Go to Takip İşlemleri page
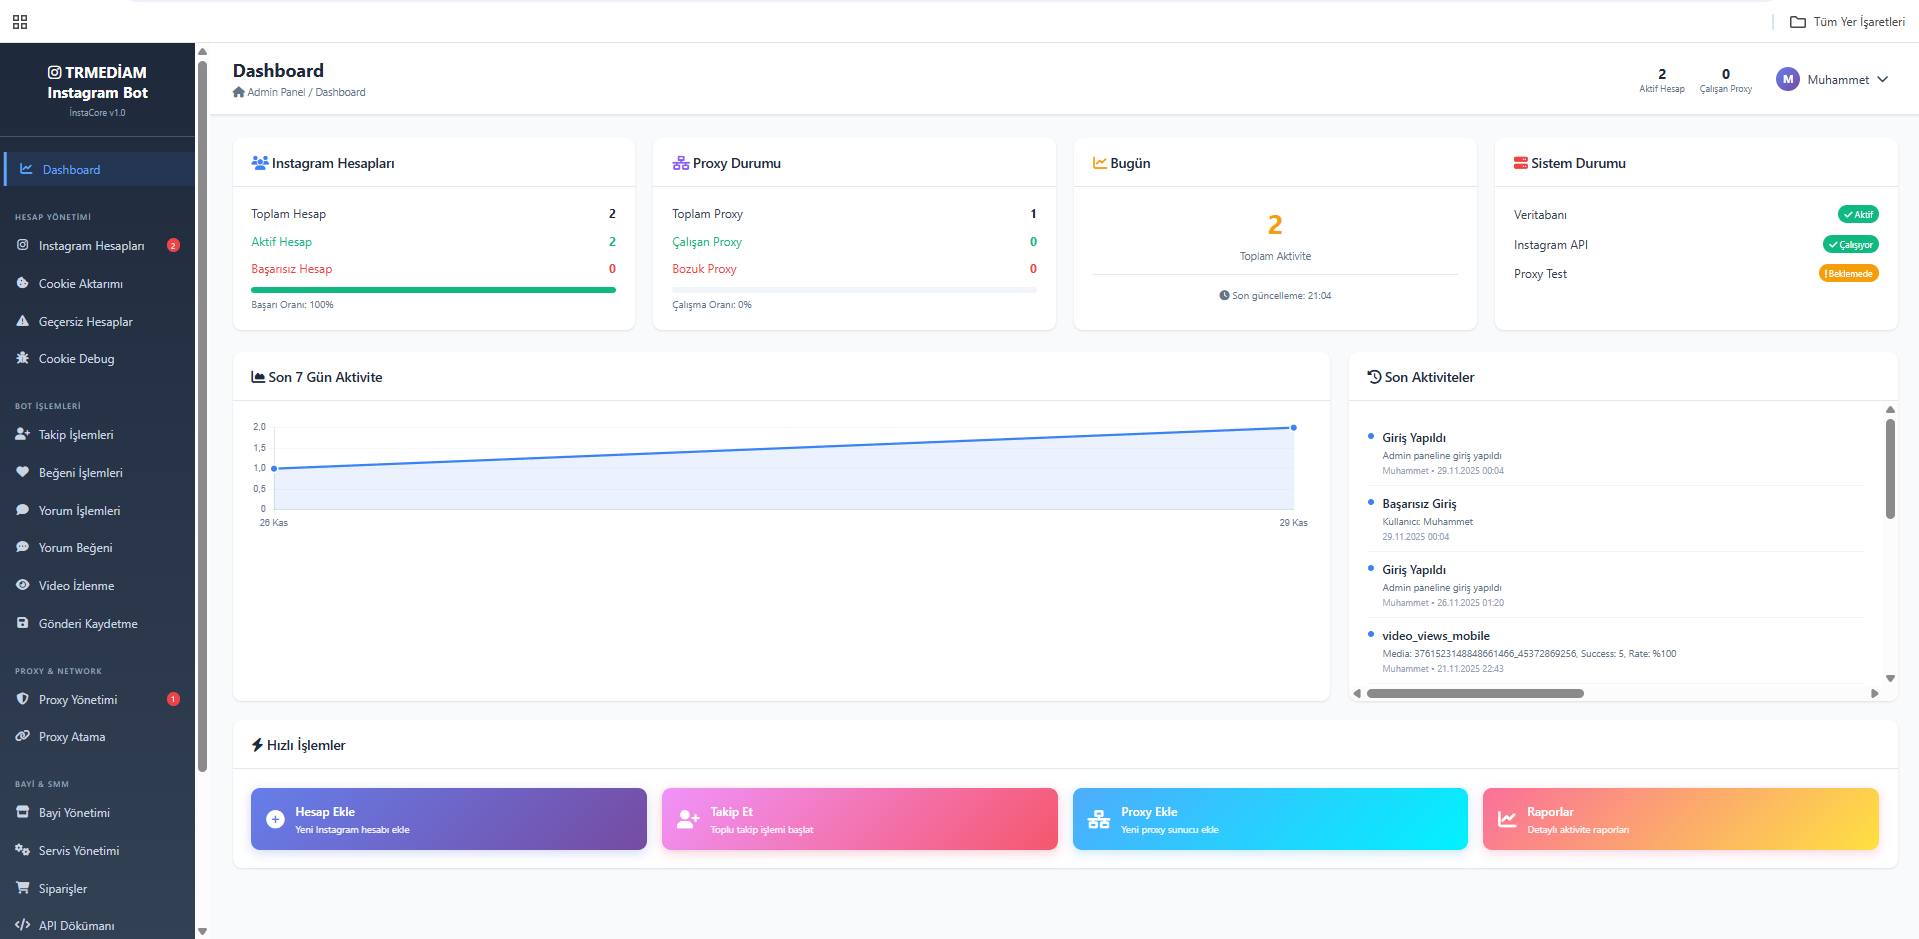 coord(76,435)
